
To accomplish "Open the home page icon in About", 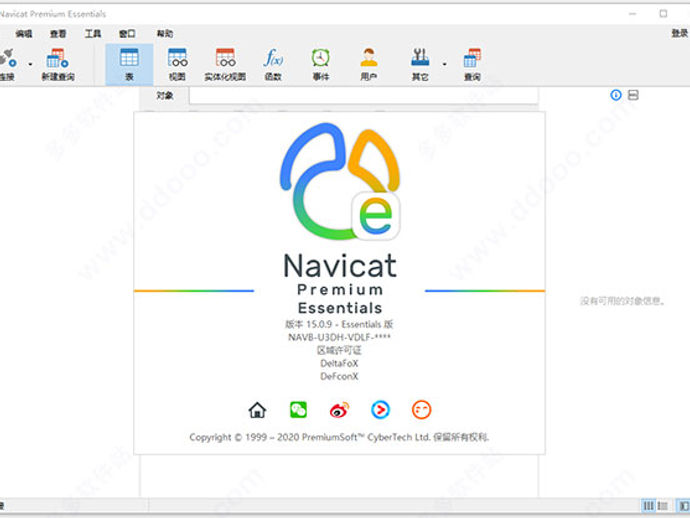I will (x=257, y=410).
